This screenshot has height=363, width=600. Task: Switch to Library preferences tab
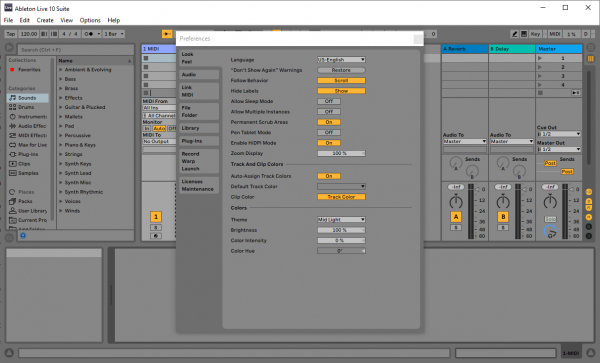coord(199,128)
